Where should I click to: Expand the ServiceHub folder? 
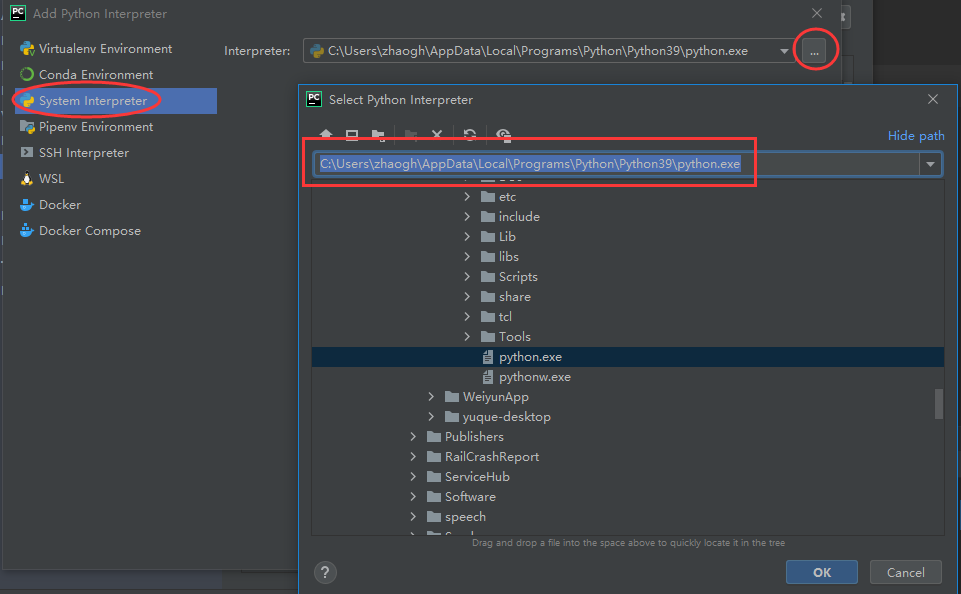coord(413,477)
